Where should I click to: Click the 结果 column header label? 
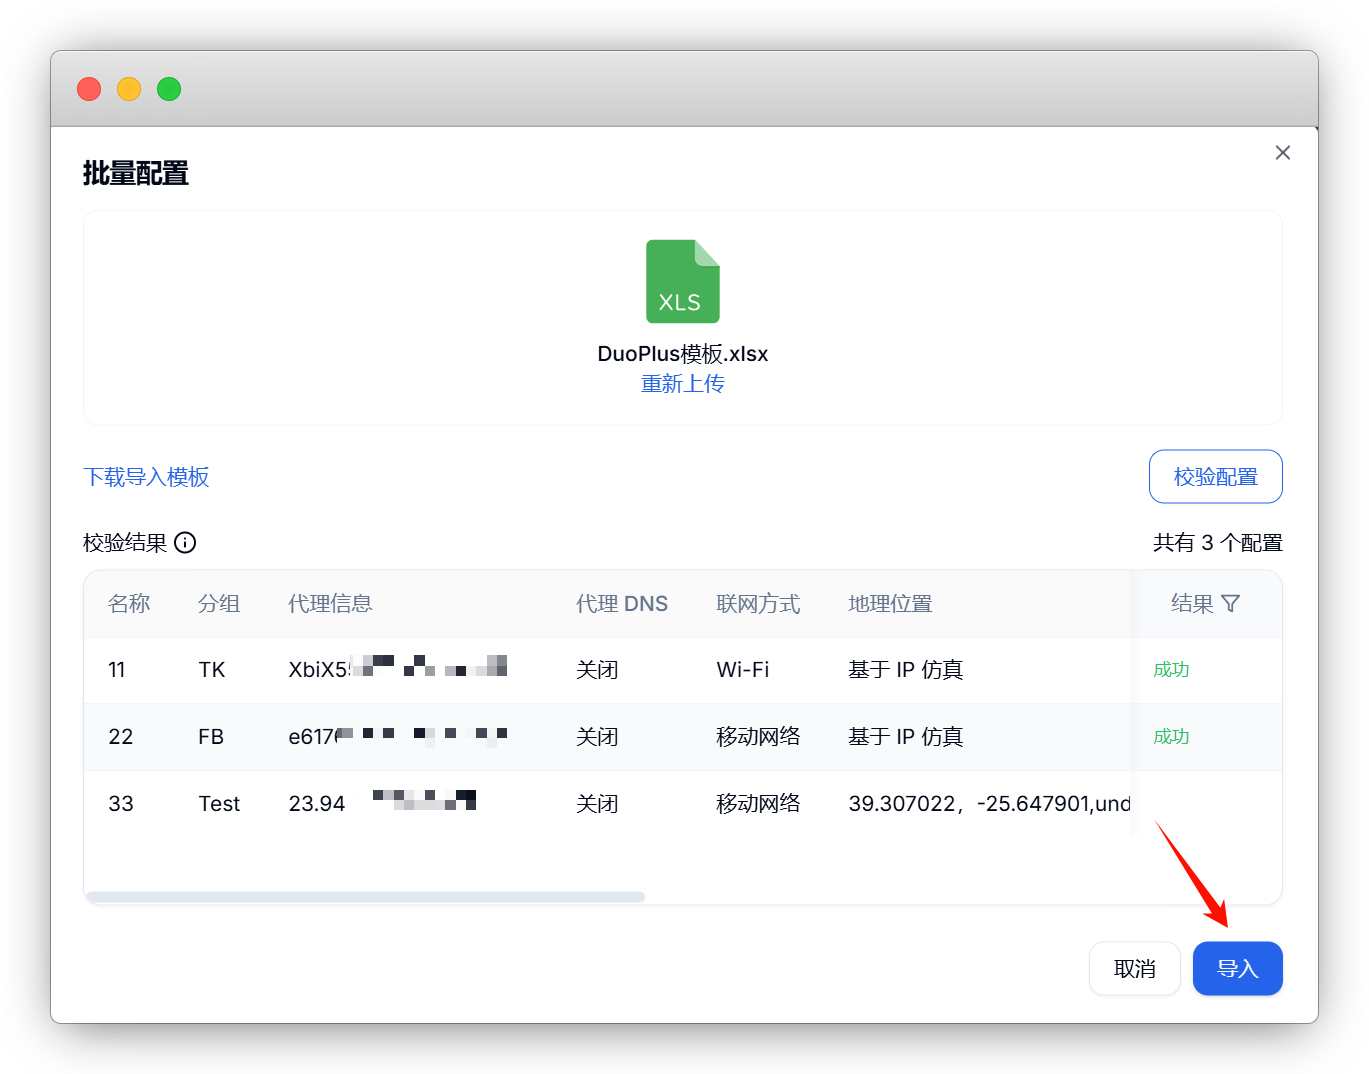1192,604
